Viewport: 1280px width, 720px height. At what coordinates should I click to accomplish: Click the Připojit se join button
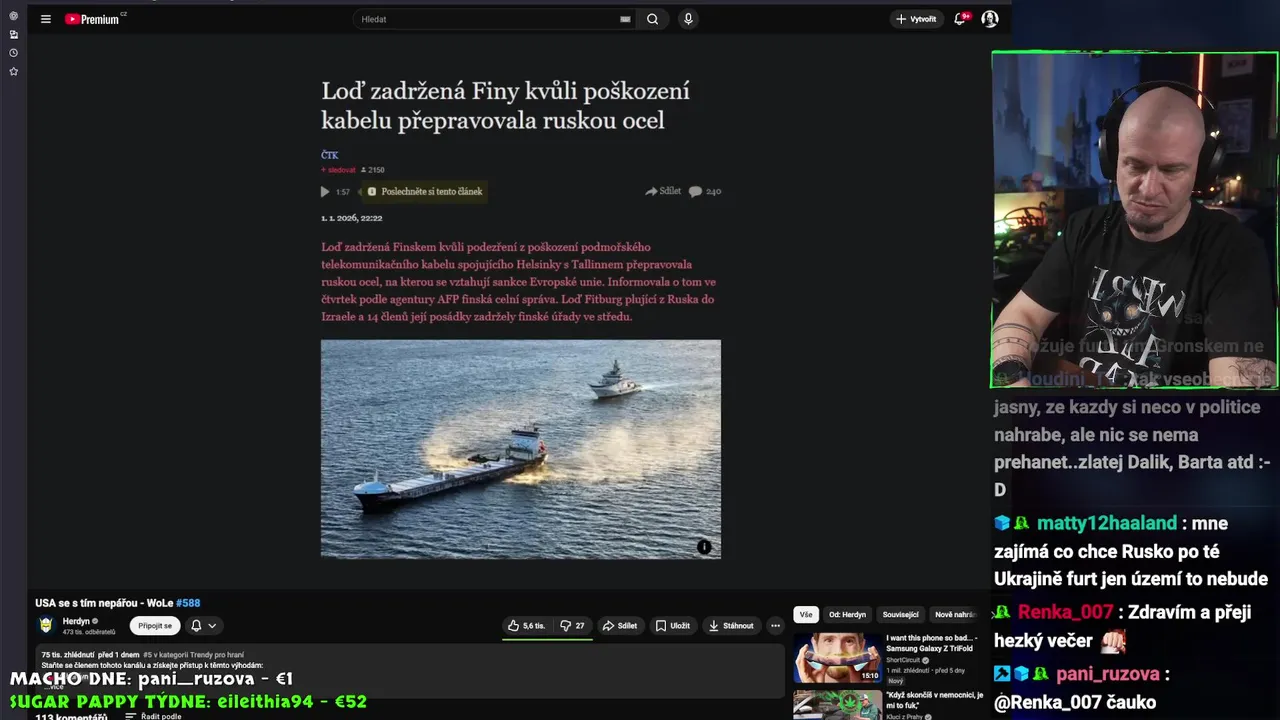coord(155,626)
